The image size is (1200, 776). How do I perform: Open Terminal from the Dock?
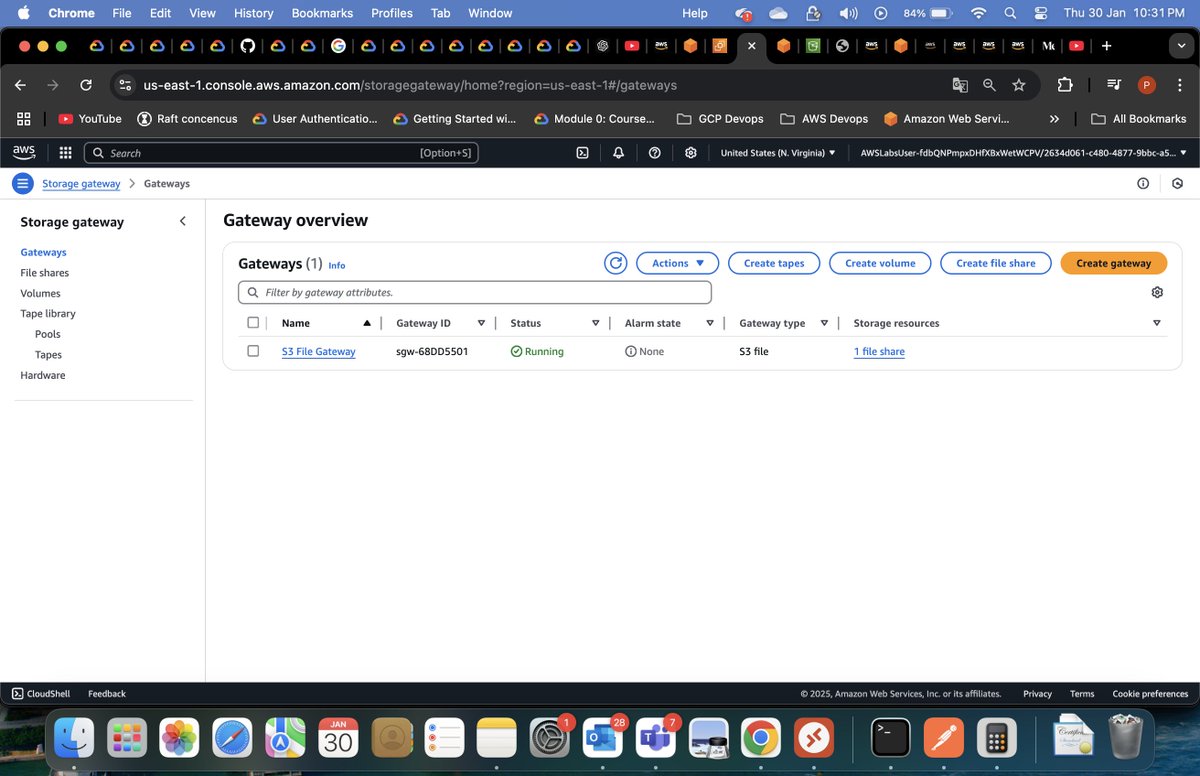[890, 738]
